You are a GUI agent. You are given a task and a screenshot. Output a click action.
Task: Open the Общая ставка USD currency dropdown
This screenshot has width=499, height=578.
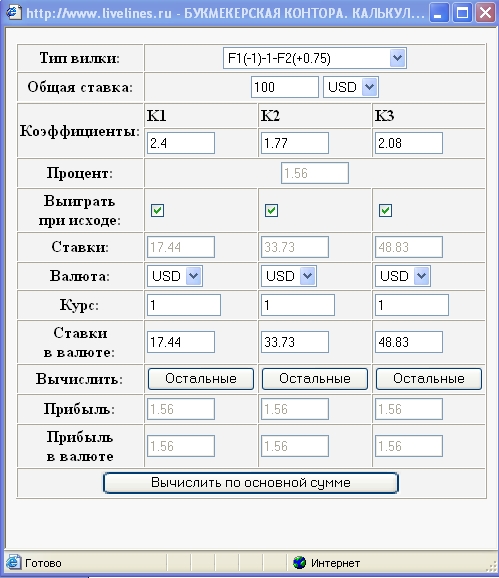[350, 87]
